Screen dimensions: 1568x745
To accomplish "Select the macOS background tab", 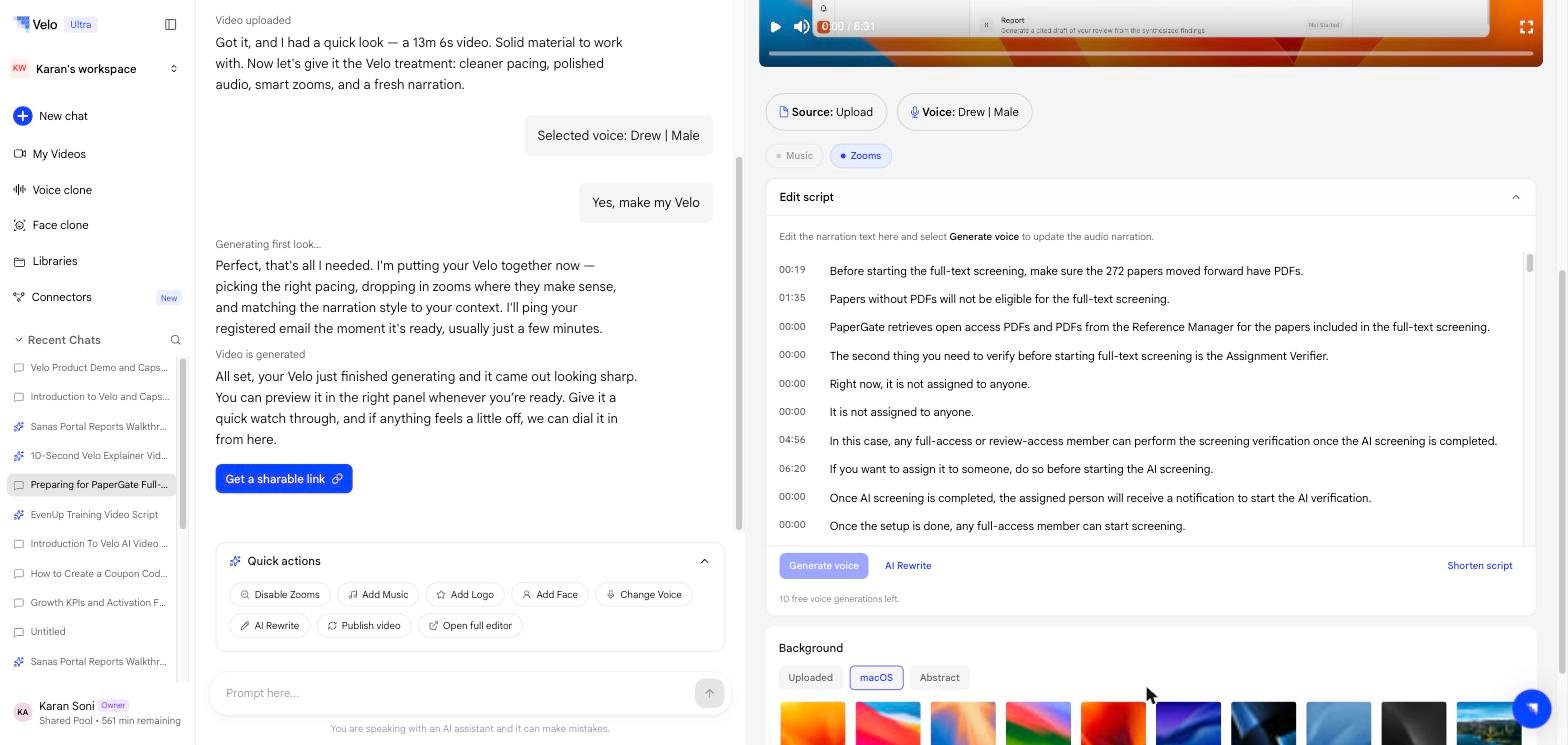I will click(876, 678).
